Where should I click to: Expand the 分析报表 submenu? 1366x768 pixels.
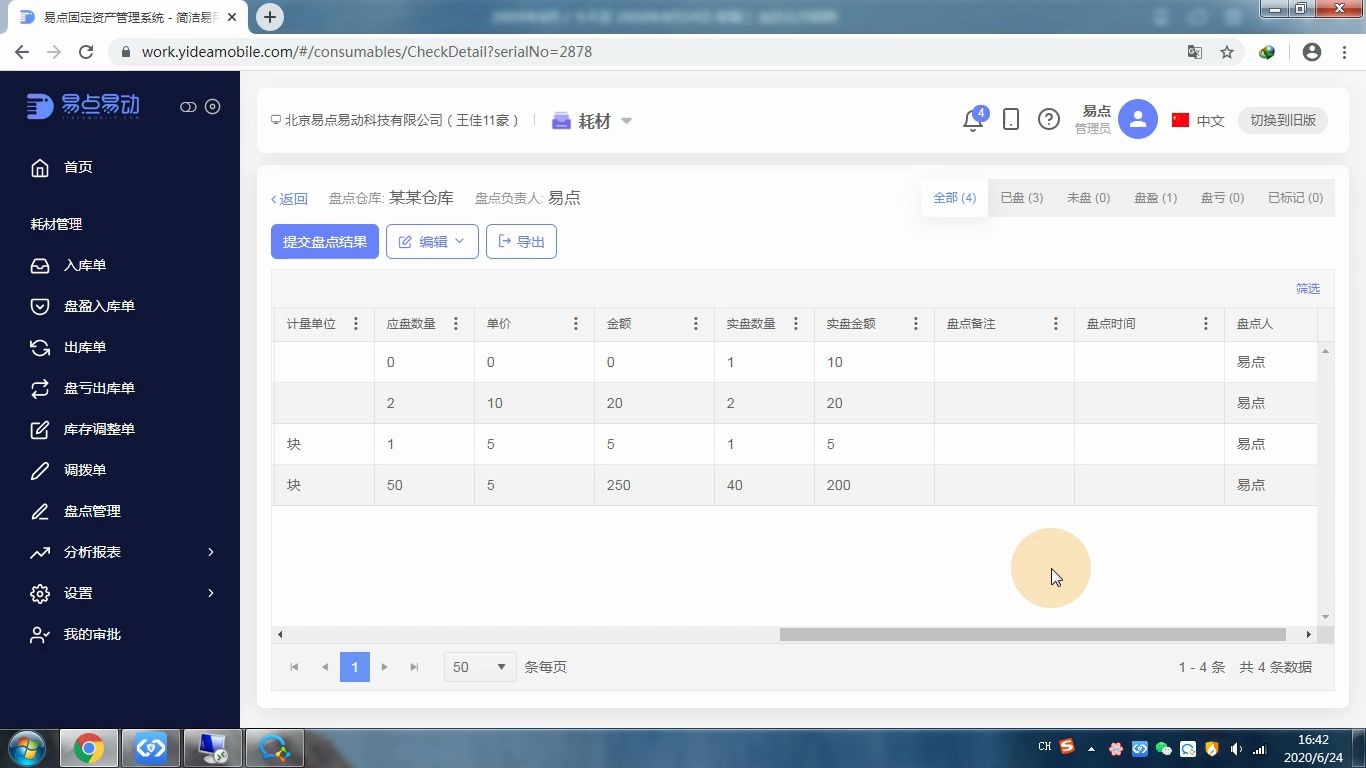pos(122,552)
